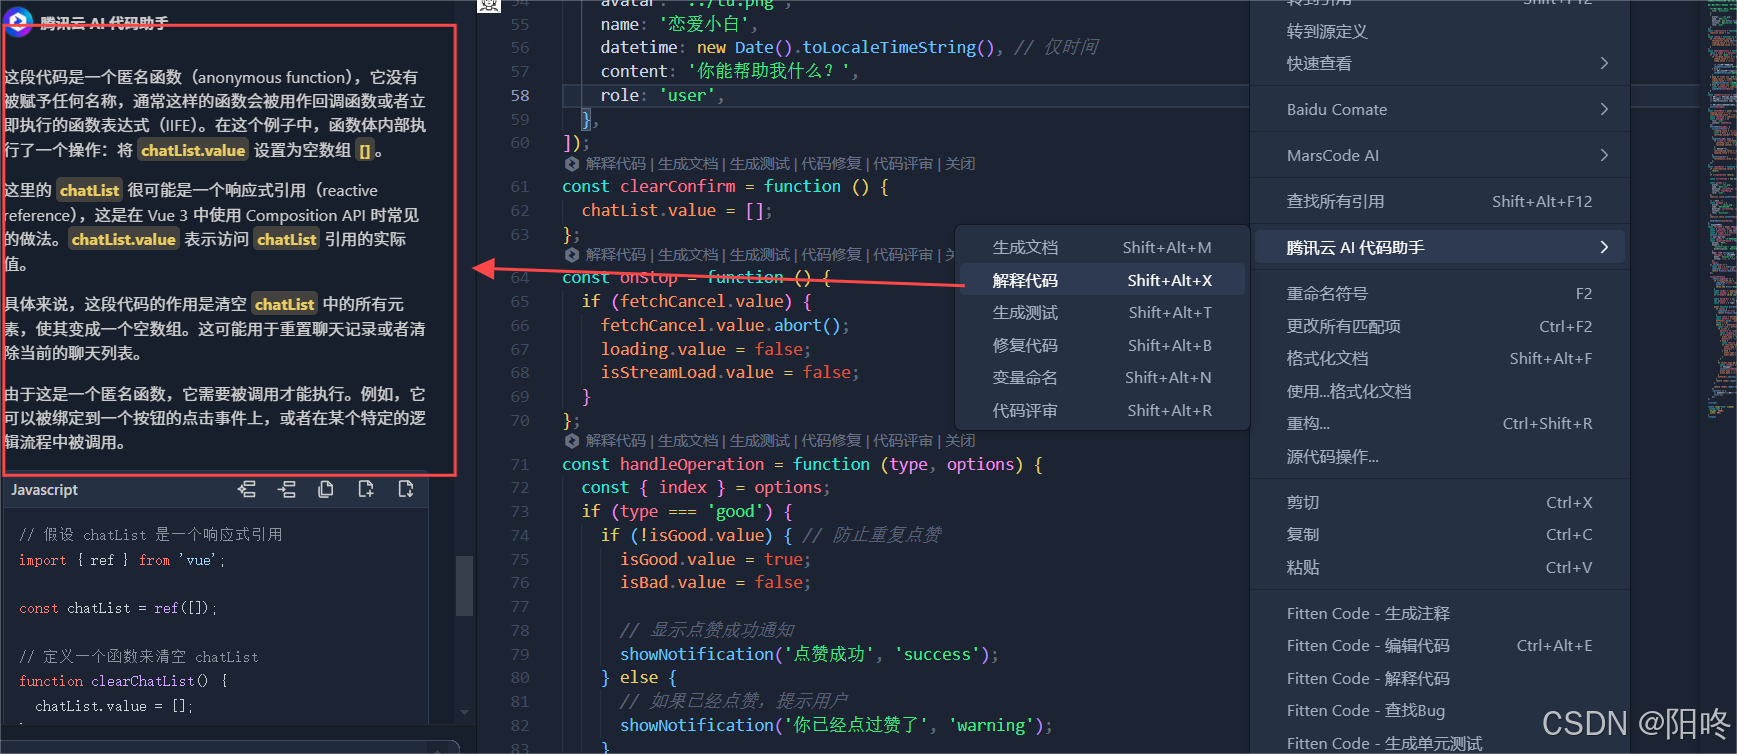
Task: Click the 生成测试 code lens above handleOperation
Action: tap(760, 440)
